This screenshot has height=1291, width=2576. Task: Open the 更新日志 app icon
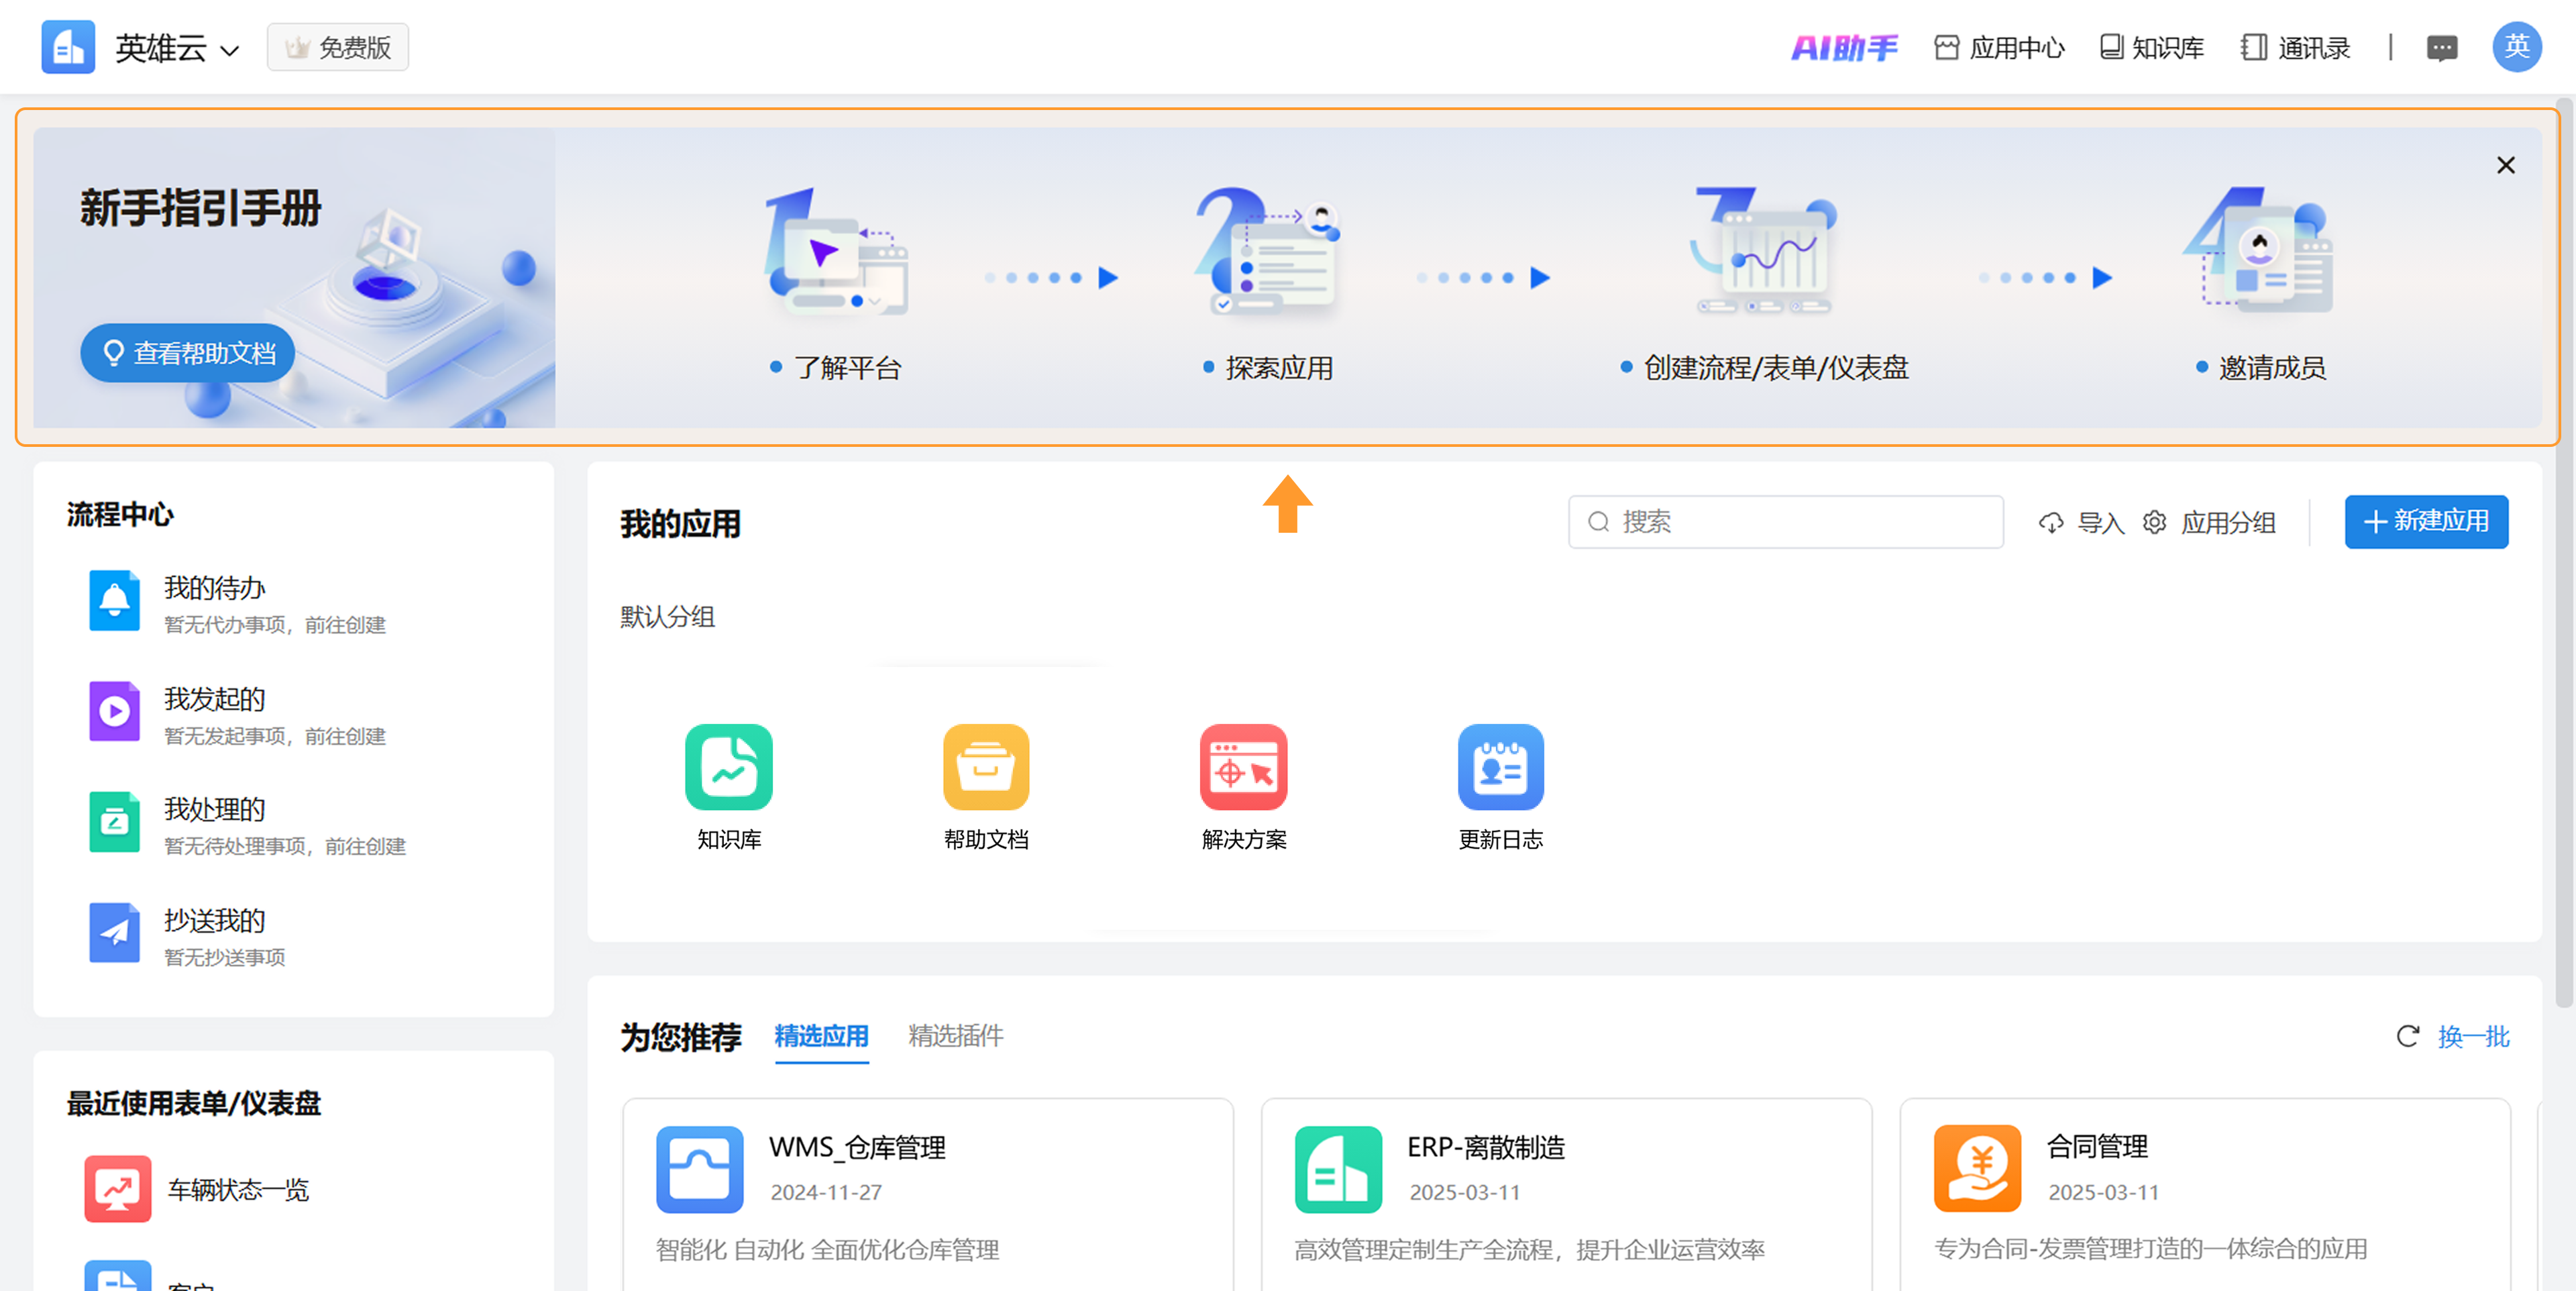coord(1500,767)
